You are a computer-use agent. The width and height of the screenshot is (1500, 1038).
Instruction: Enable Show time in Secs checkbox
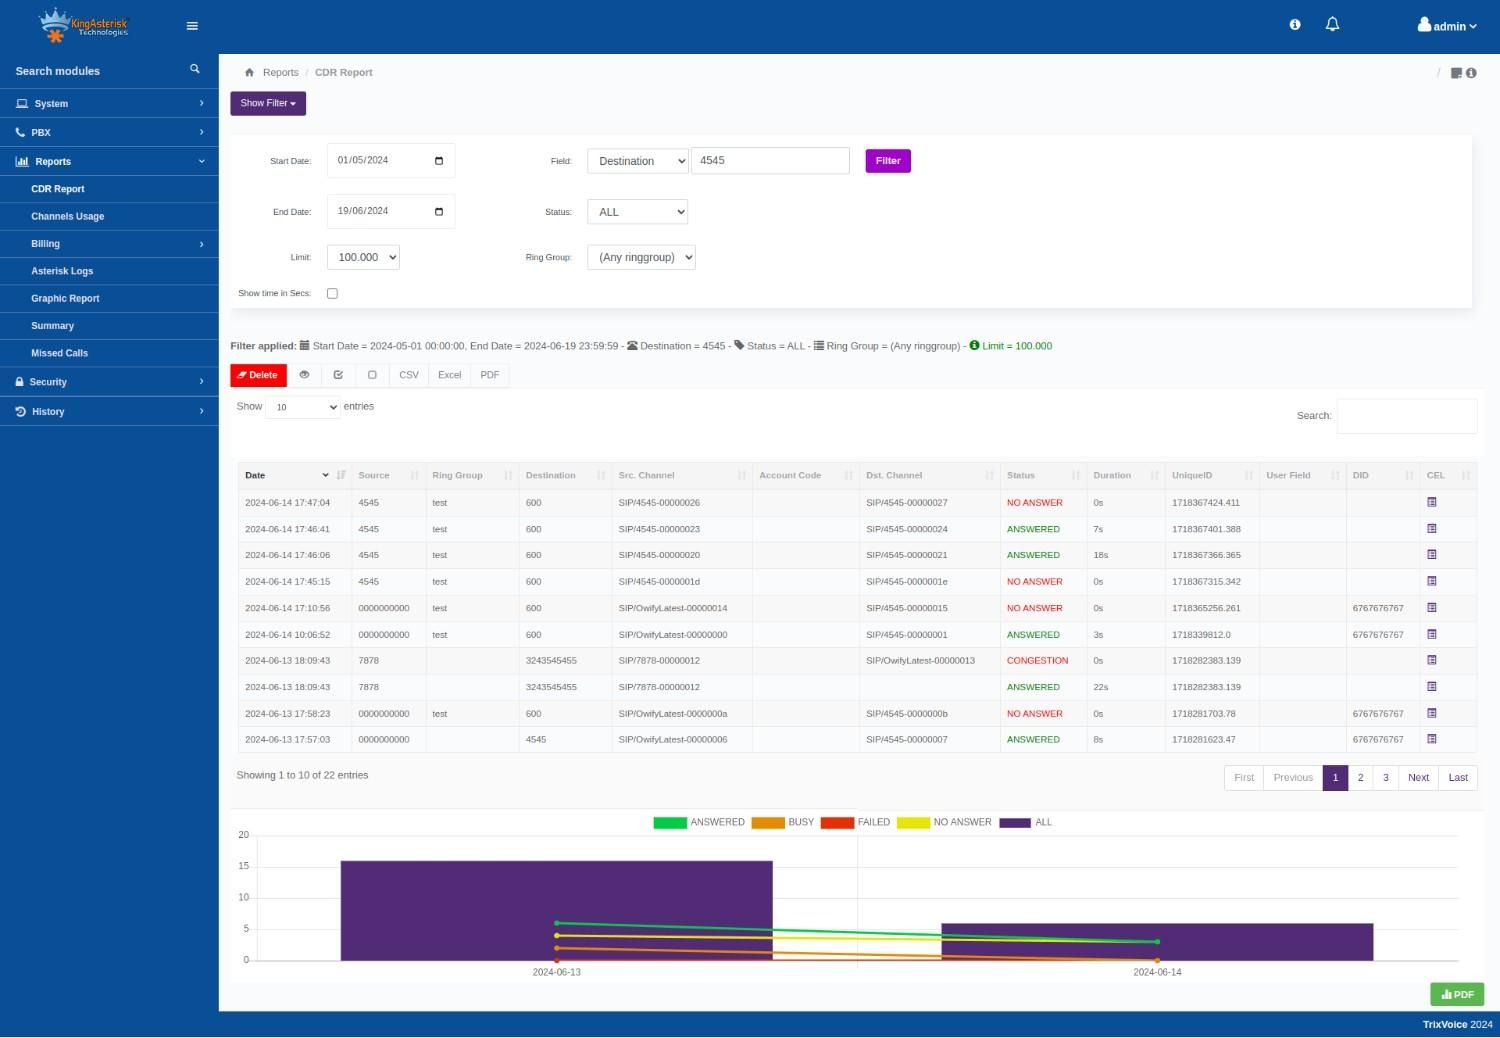coord(332,294)
